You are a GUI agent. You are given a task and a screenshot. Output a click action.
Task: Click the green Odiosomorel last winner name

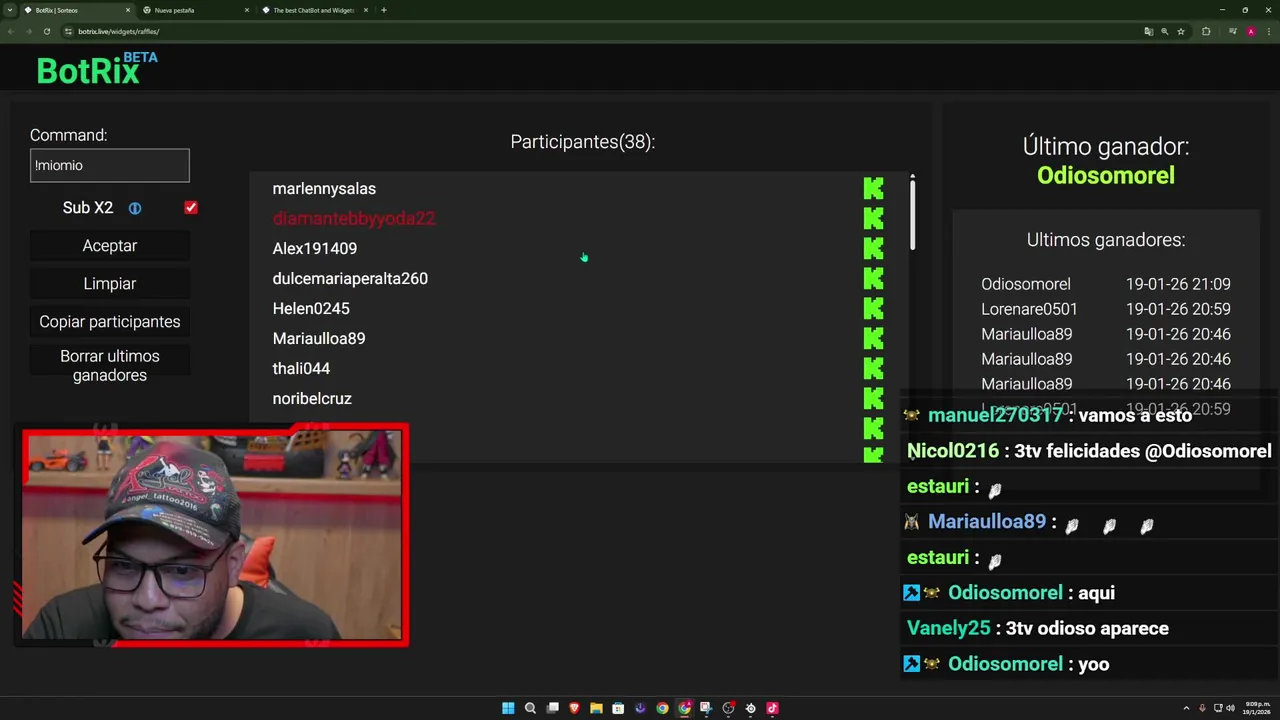point(1106,176)
